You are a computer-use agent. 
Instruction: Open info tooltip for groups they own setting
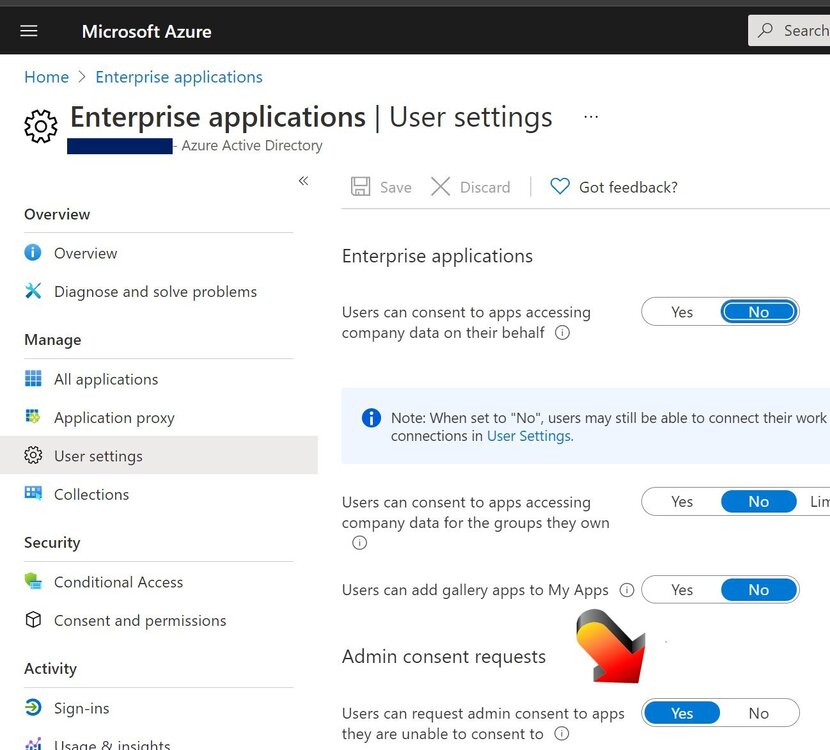(359, 543)
